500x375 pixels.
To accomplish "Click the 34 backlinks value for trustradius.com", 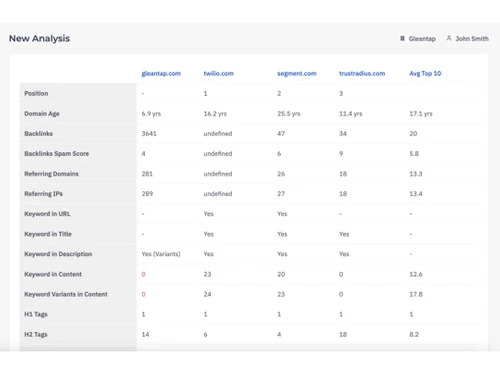I will pyautogui.click(x=343, y=134).
